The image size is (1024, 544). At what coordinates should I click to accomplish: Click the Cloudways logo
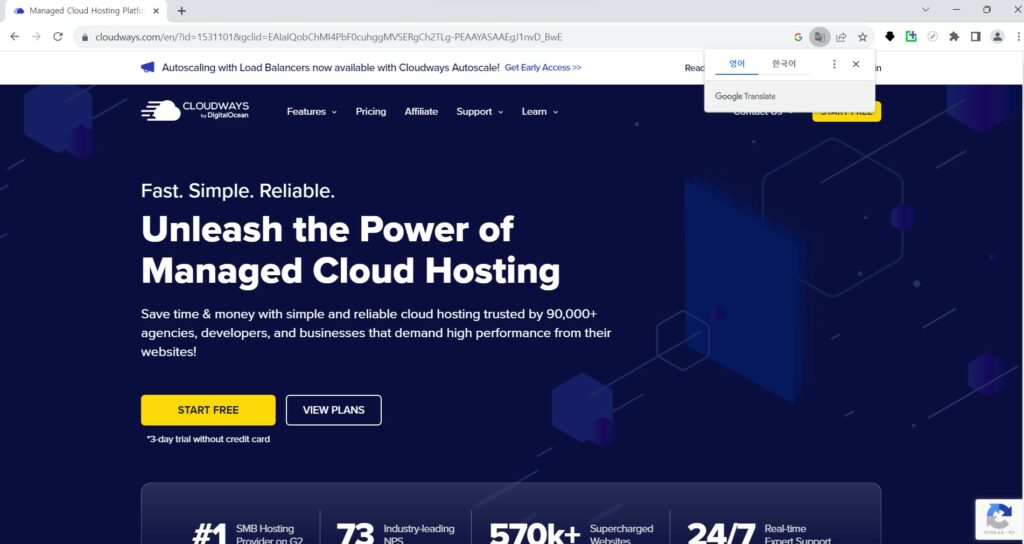tap(195, 110)
